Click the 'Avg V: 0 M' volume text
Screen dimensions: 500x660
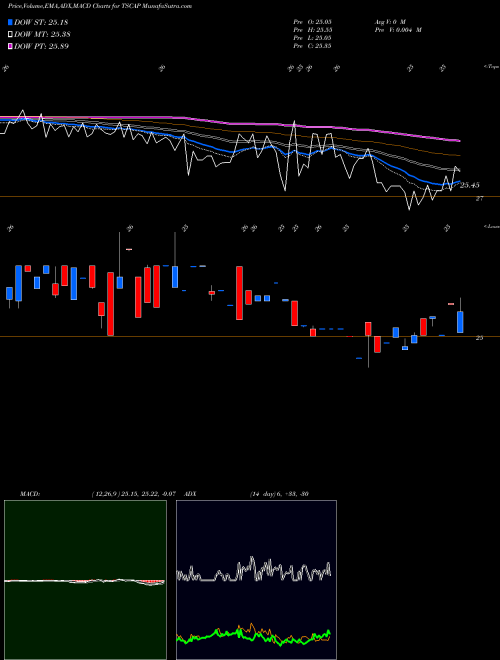click(389, 21)
